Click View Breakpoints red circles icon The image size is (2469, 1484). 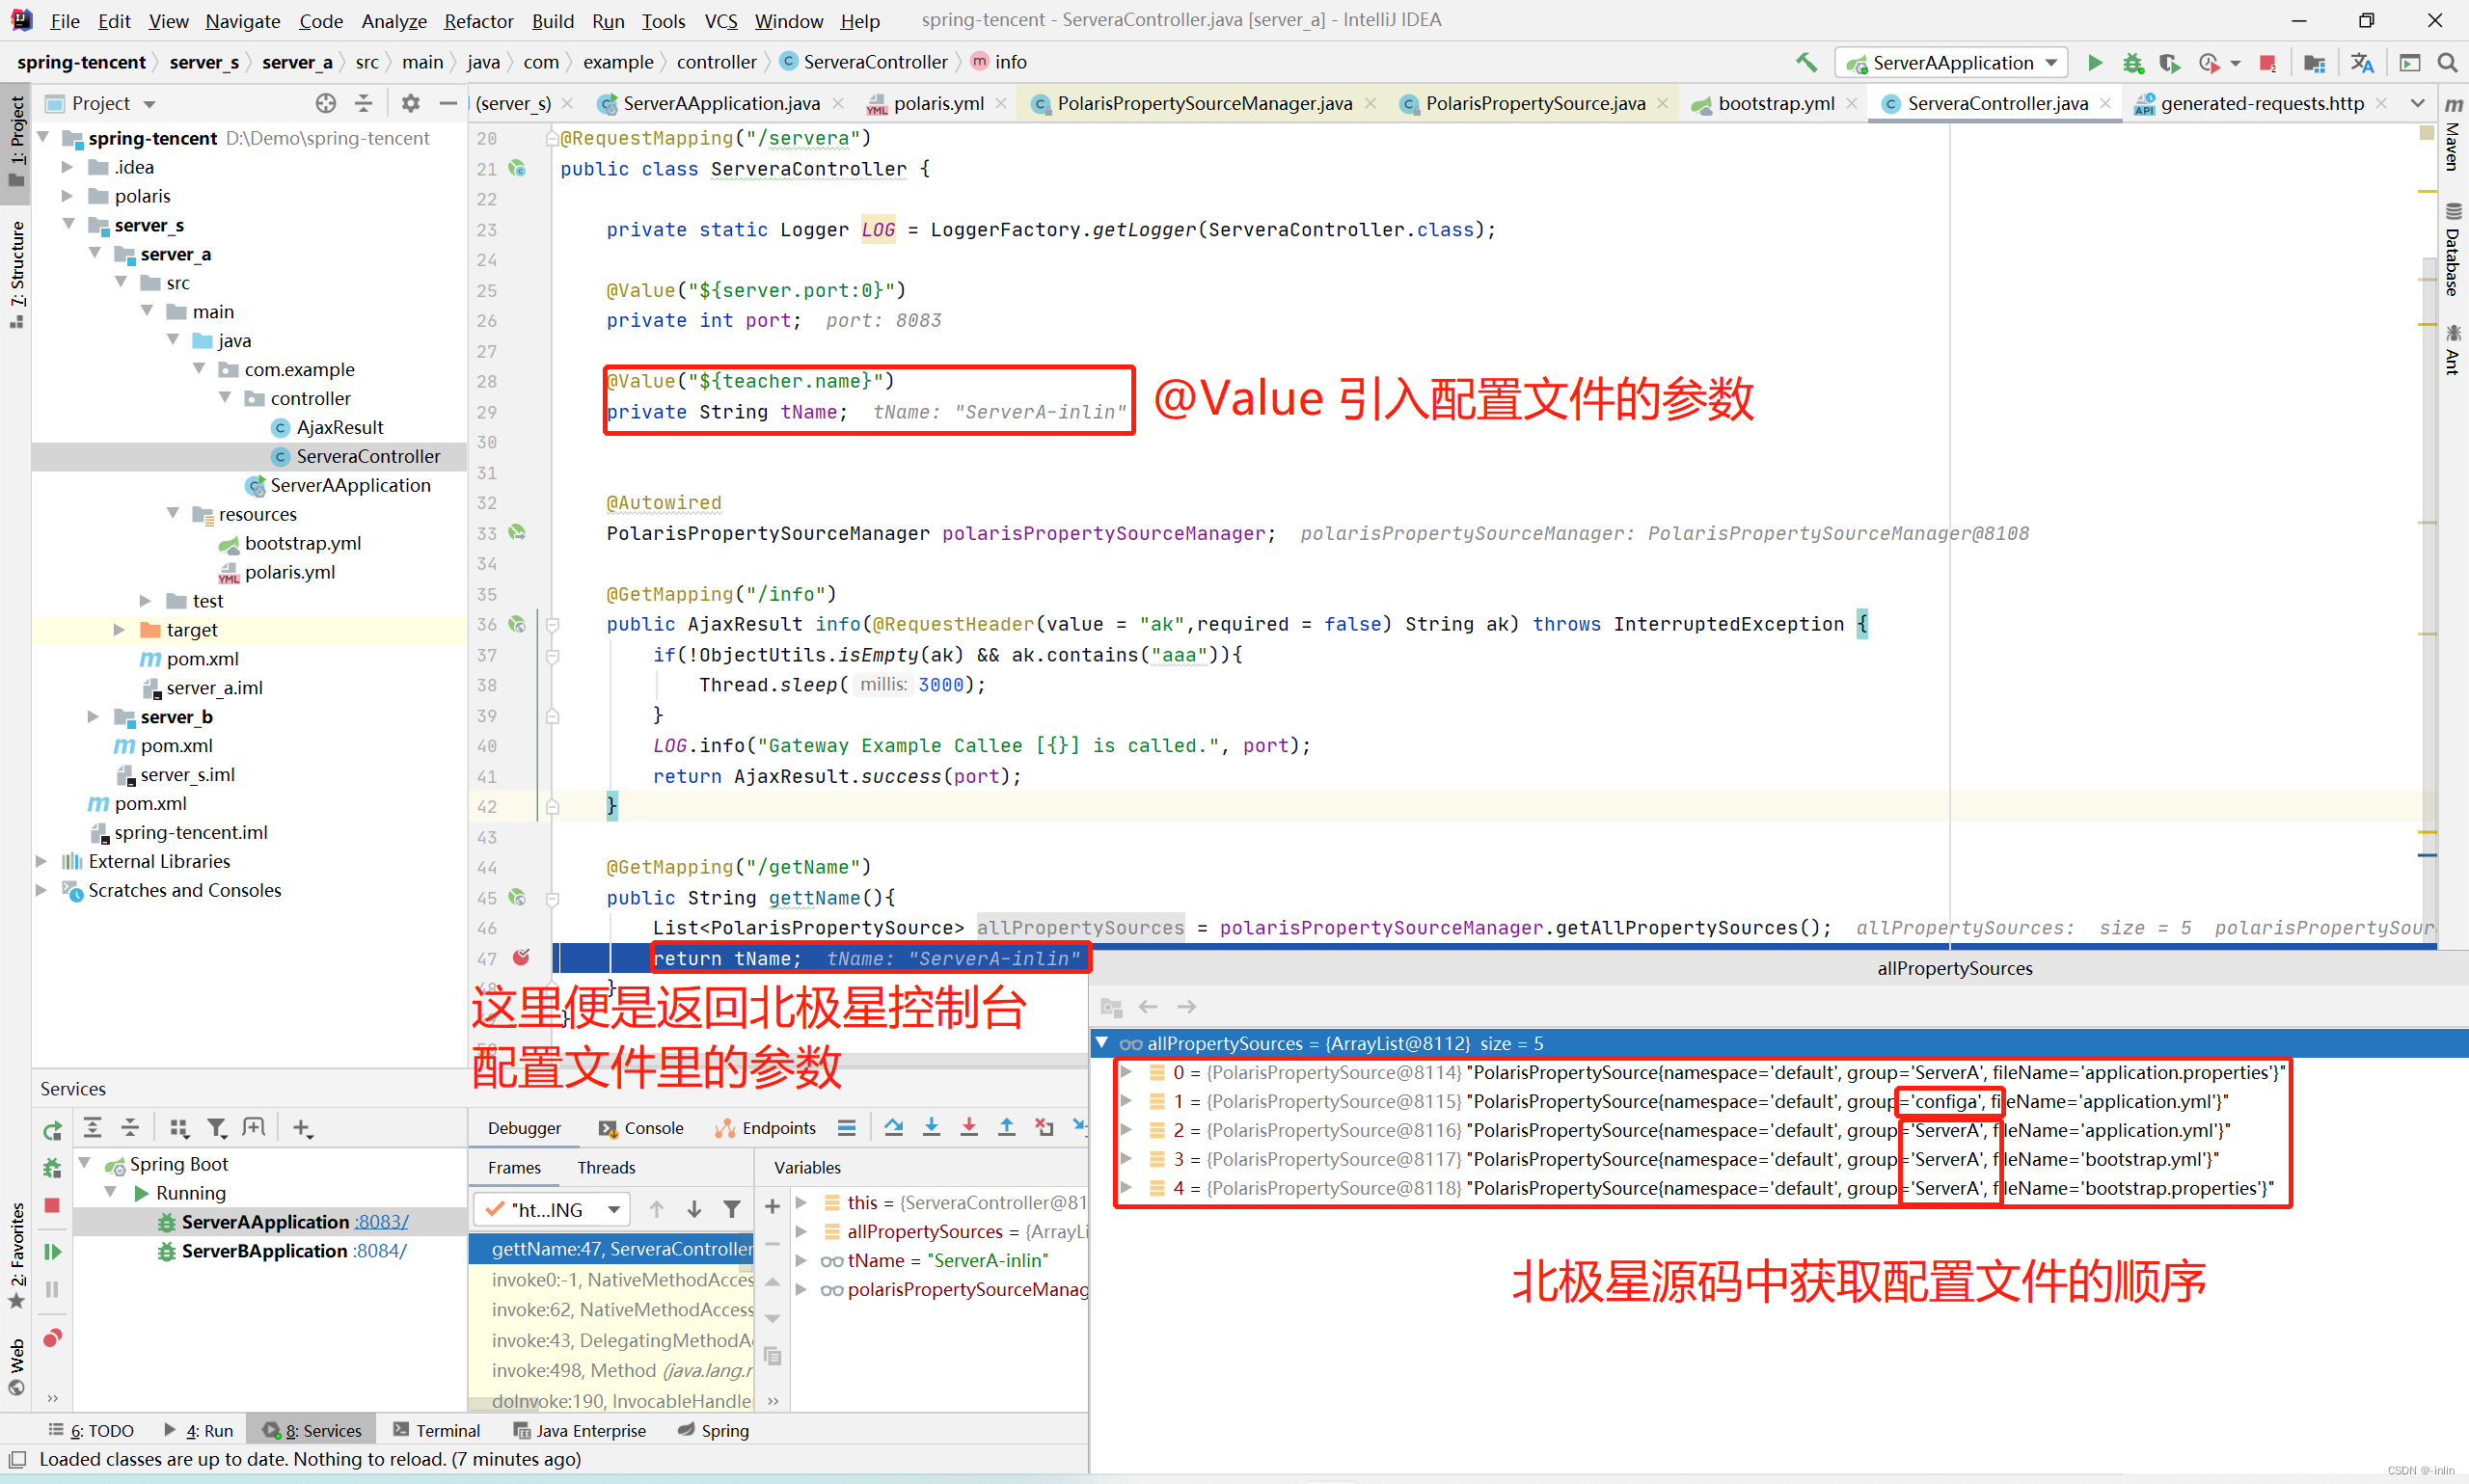(x=52, y=1338)
